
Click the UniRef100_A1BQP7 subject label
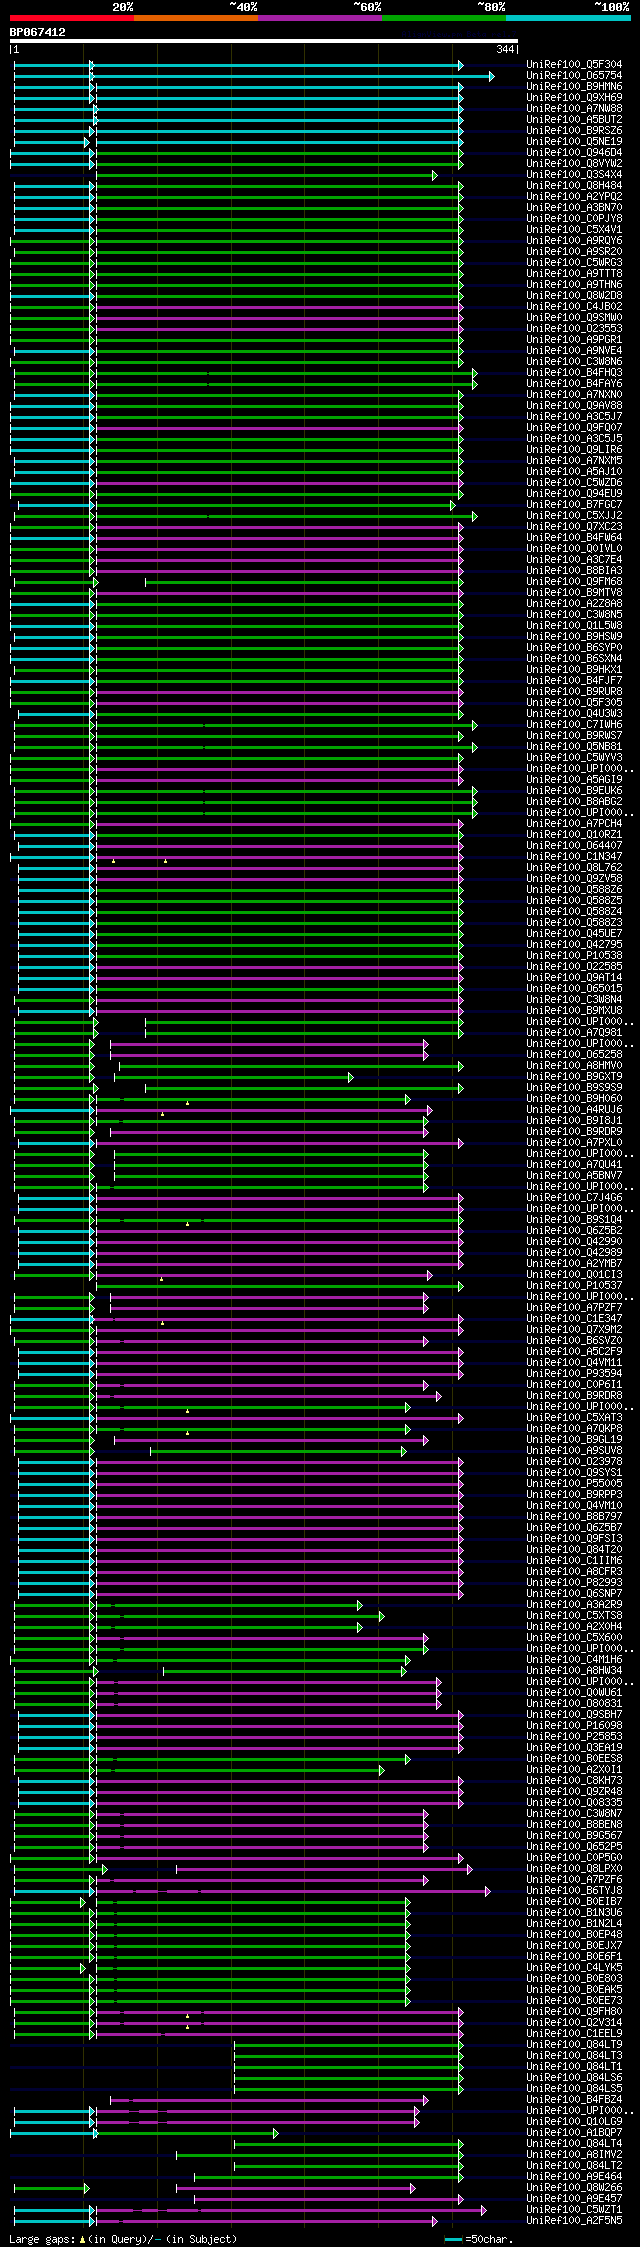tap(574, 2133)
